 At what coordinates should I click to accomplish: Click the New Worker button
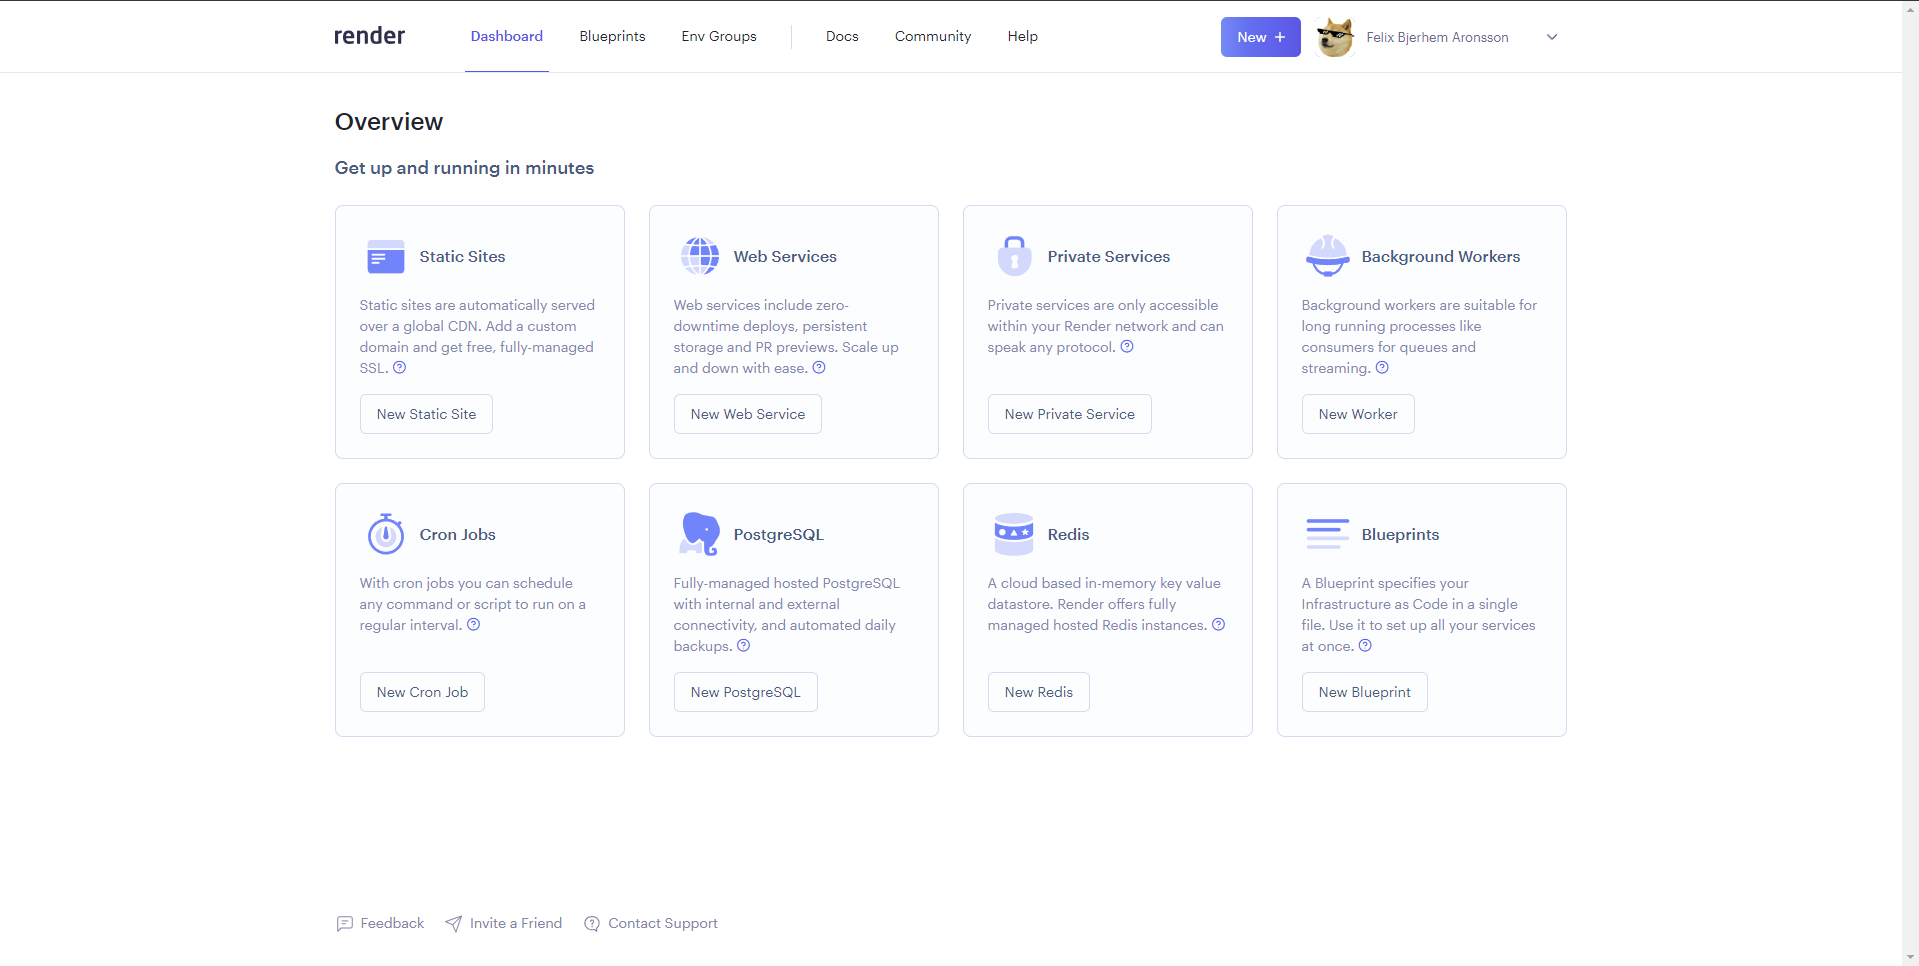point(1357,414)
